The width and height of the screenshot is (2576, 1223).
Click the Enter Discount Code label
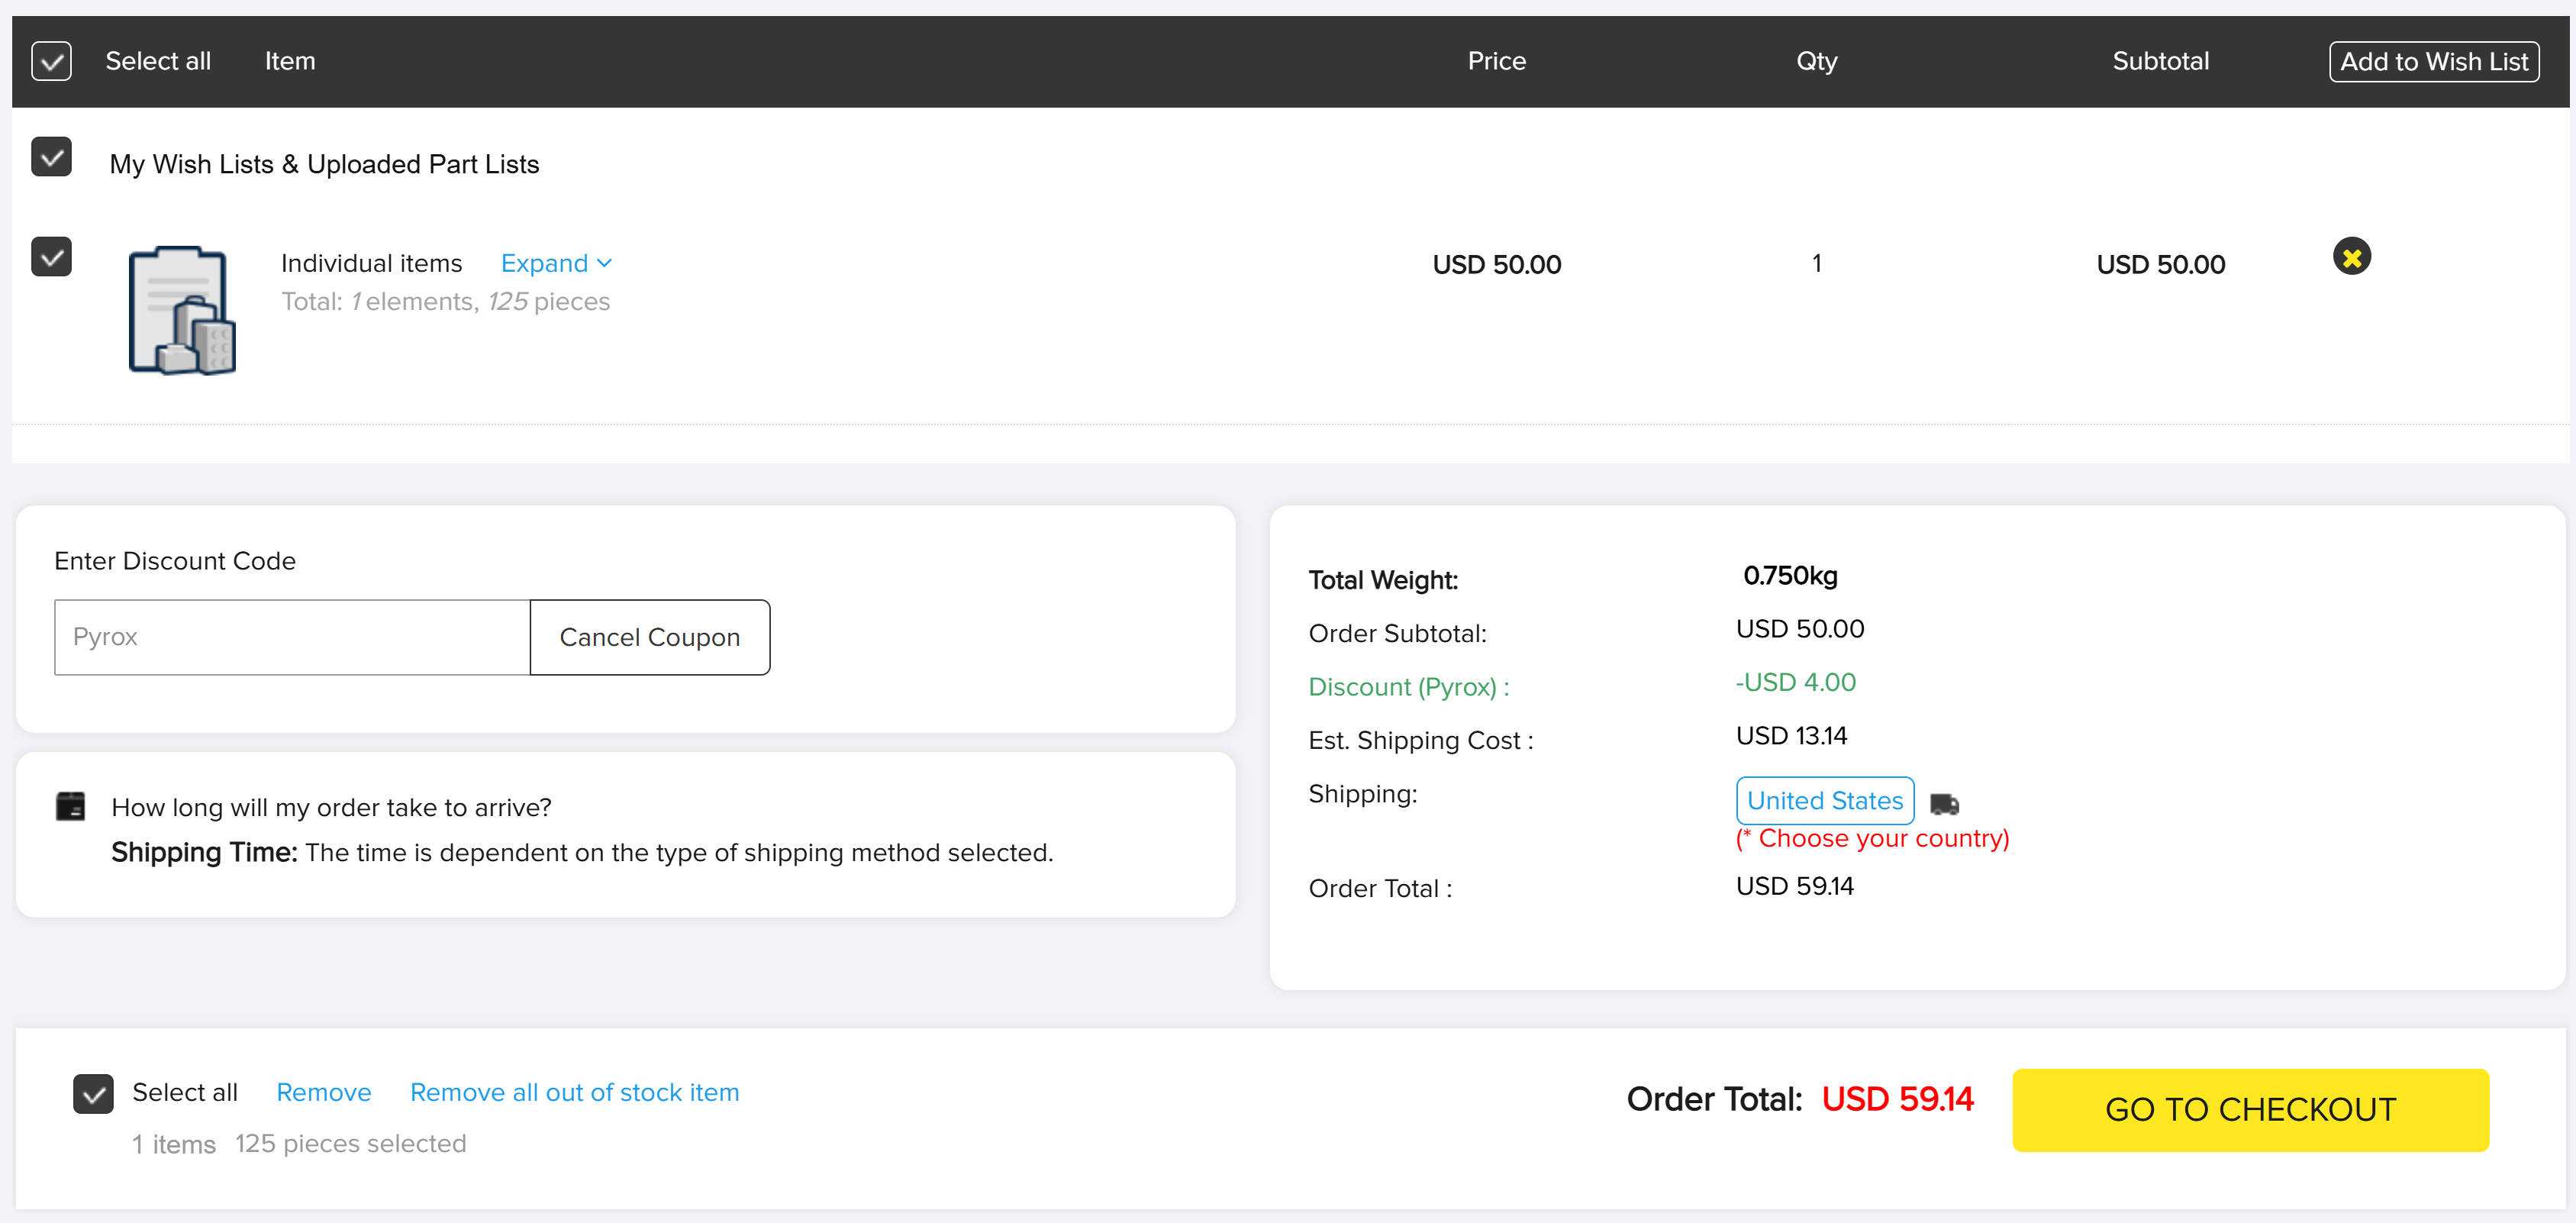pos(175,561)
